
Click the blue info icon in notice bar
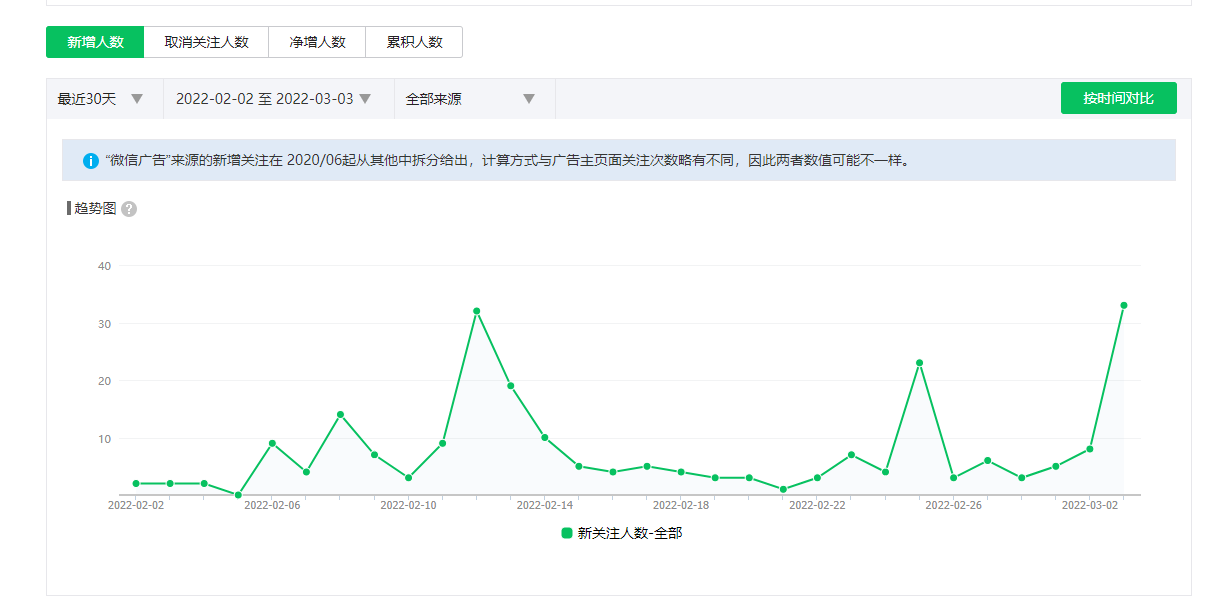pos(90,160)
